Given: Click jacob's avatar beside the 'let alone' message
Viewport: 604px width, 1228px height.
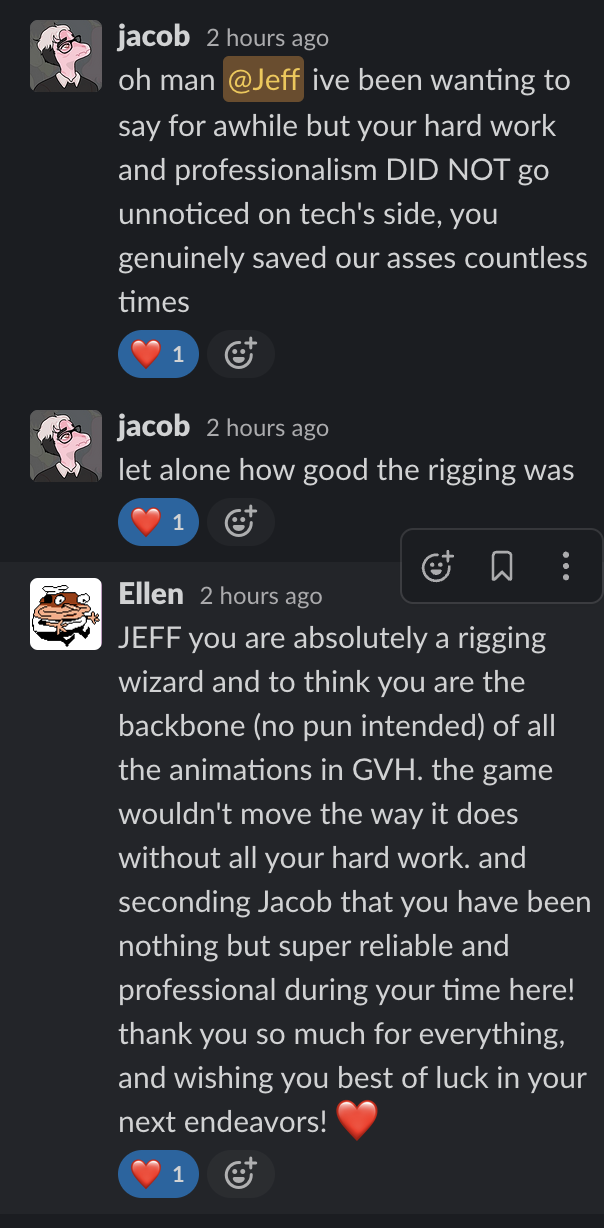Looking at the screenshot, I should [66, 445].
